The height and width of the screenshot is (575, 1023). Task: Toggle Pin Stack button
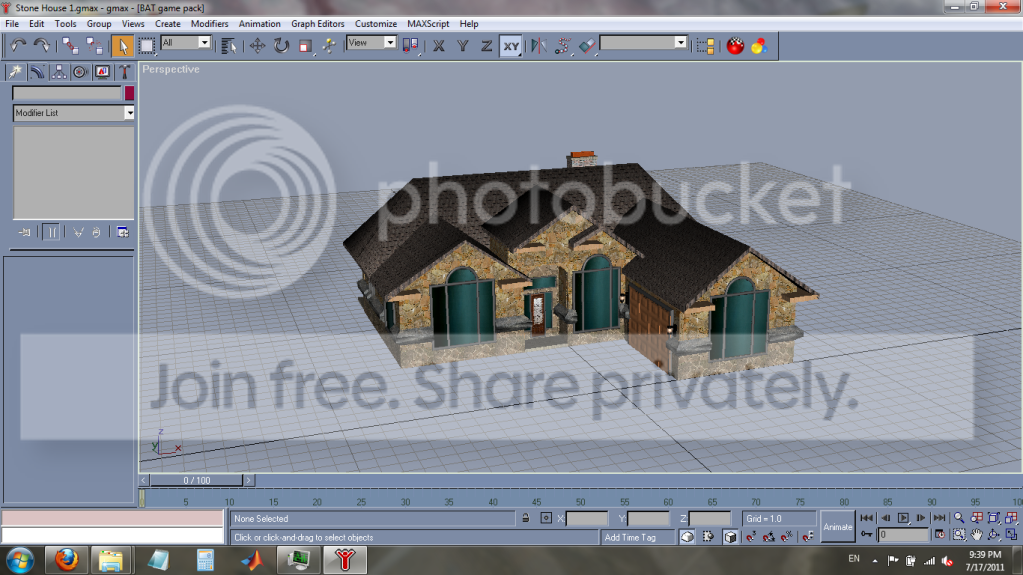(x=25, y=232)
